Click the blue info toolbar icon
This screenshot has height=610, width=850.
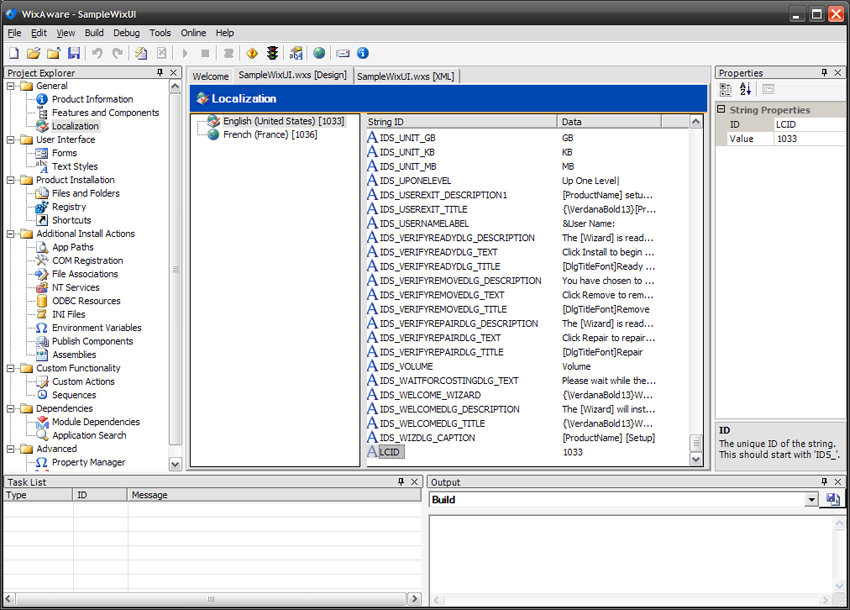point(363,53)
